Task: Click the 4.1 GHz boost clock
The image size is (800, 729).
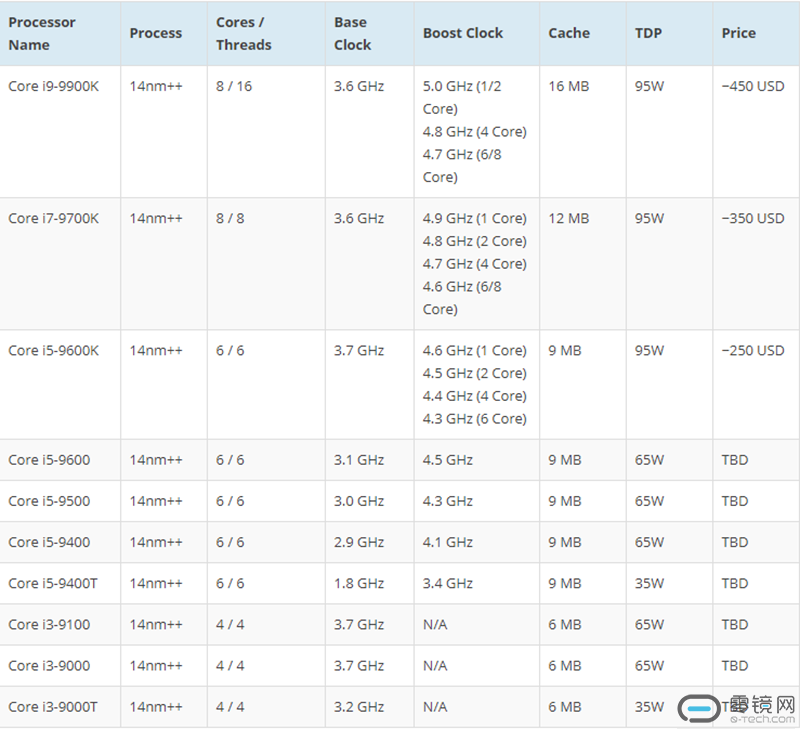Action: coord(447,542)
